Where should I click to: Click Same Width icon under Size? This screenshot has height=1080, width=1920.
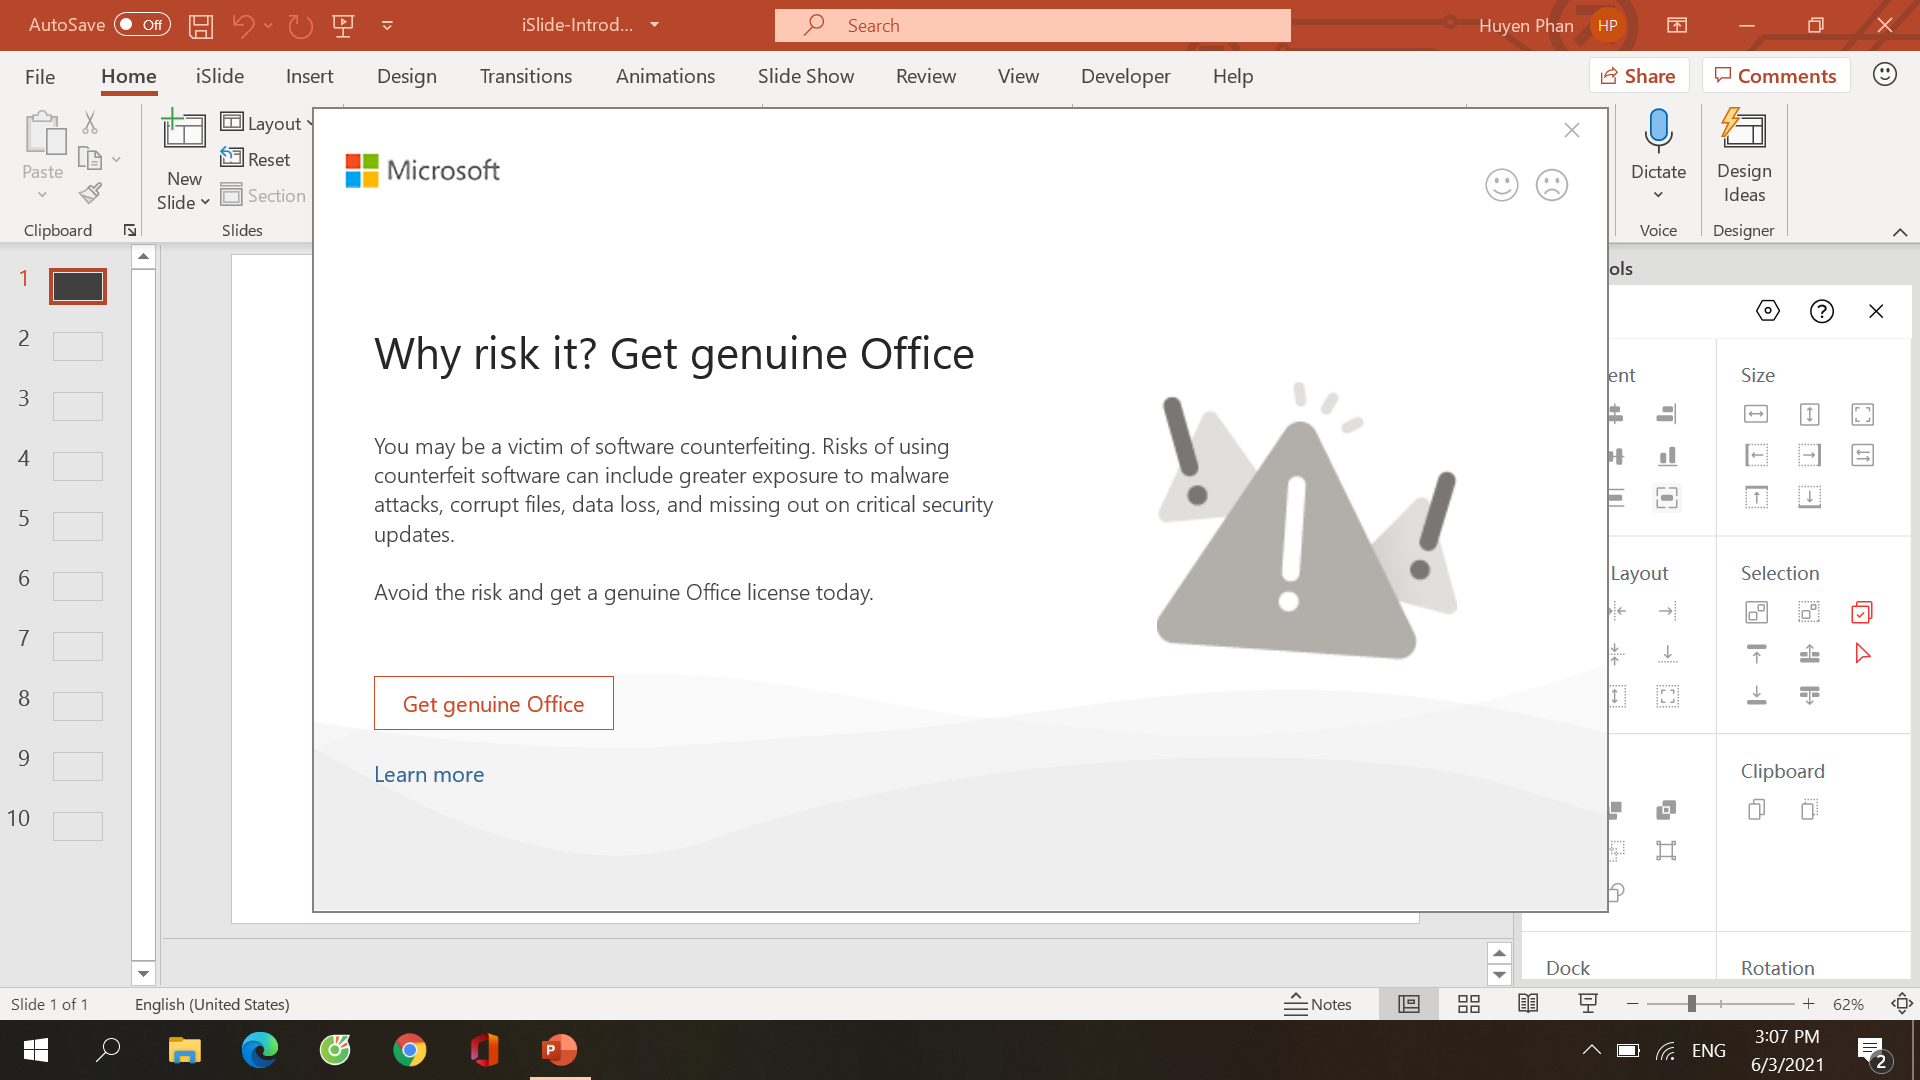(1756, 414)
